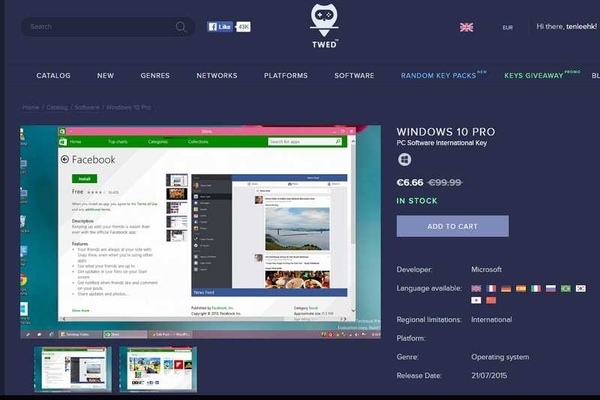The height and width of the screenshot is (400, 600).
Task: Click the Microsoft developer name
Action: (486, 269)
